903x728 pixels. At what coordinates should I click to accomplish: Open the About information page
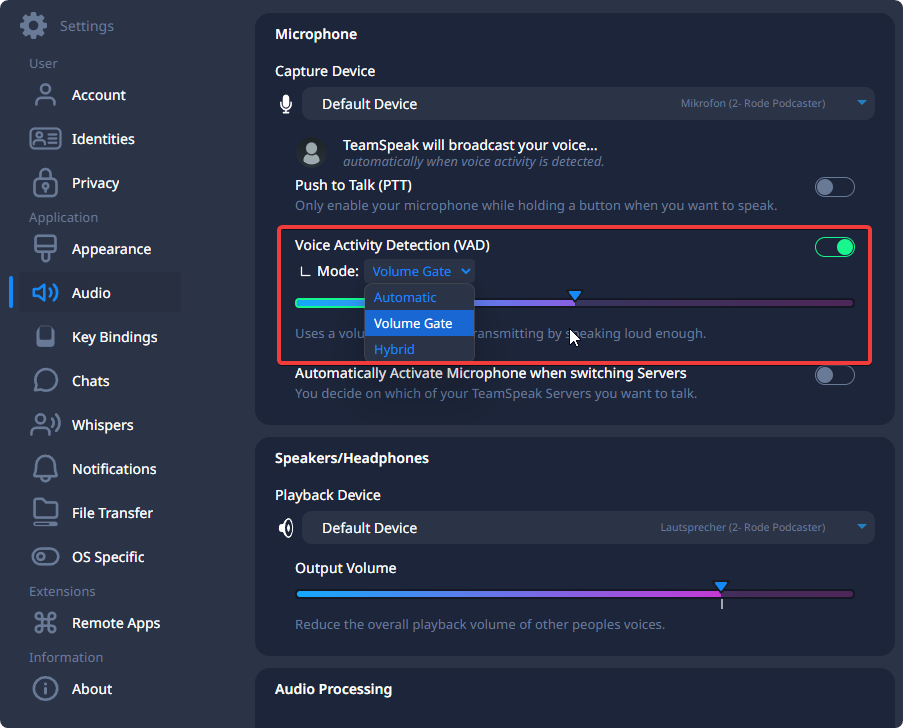(x=91, y=689)
